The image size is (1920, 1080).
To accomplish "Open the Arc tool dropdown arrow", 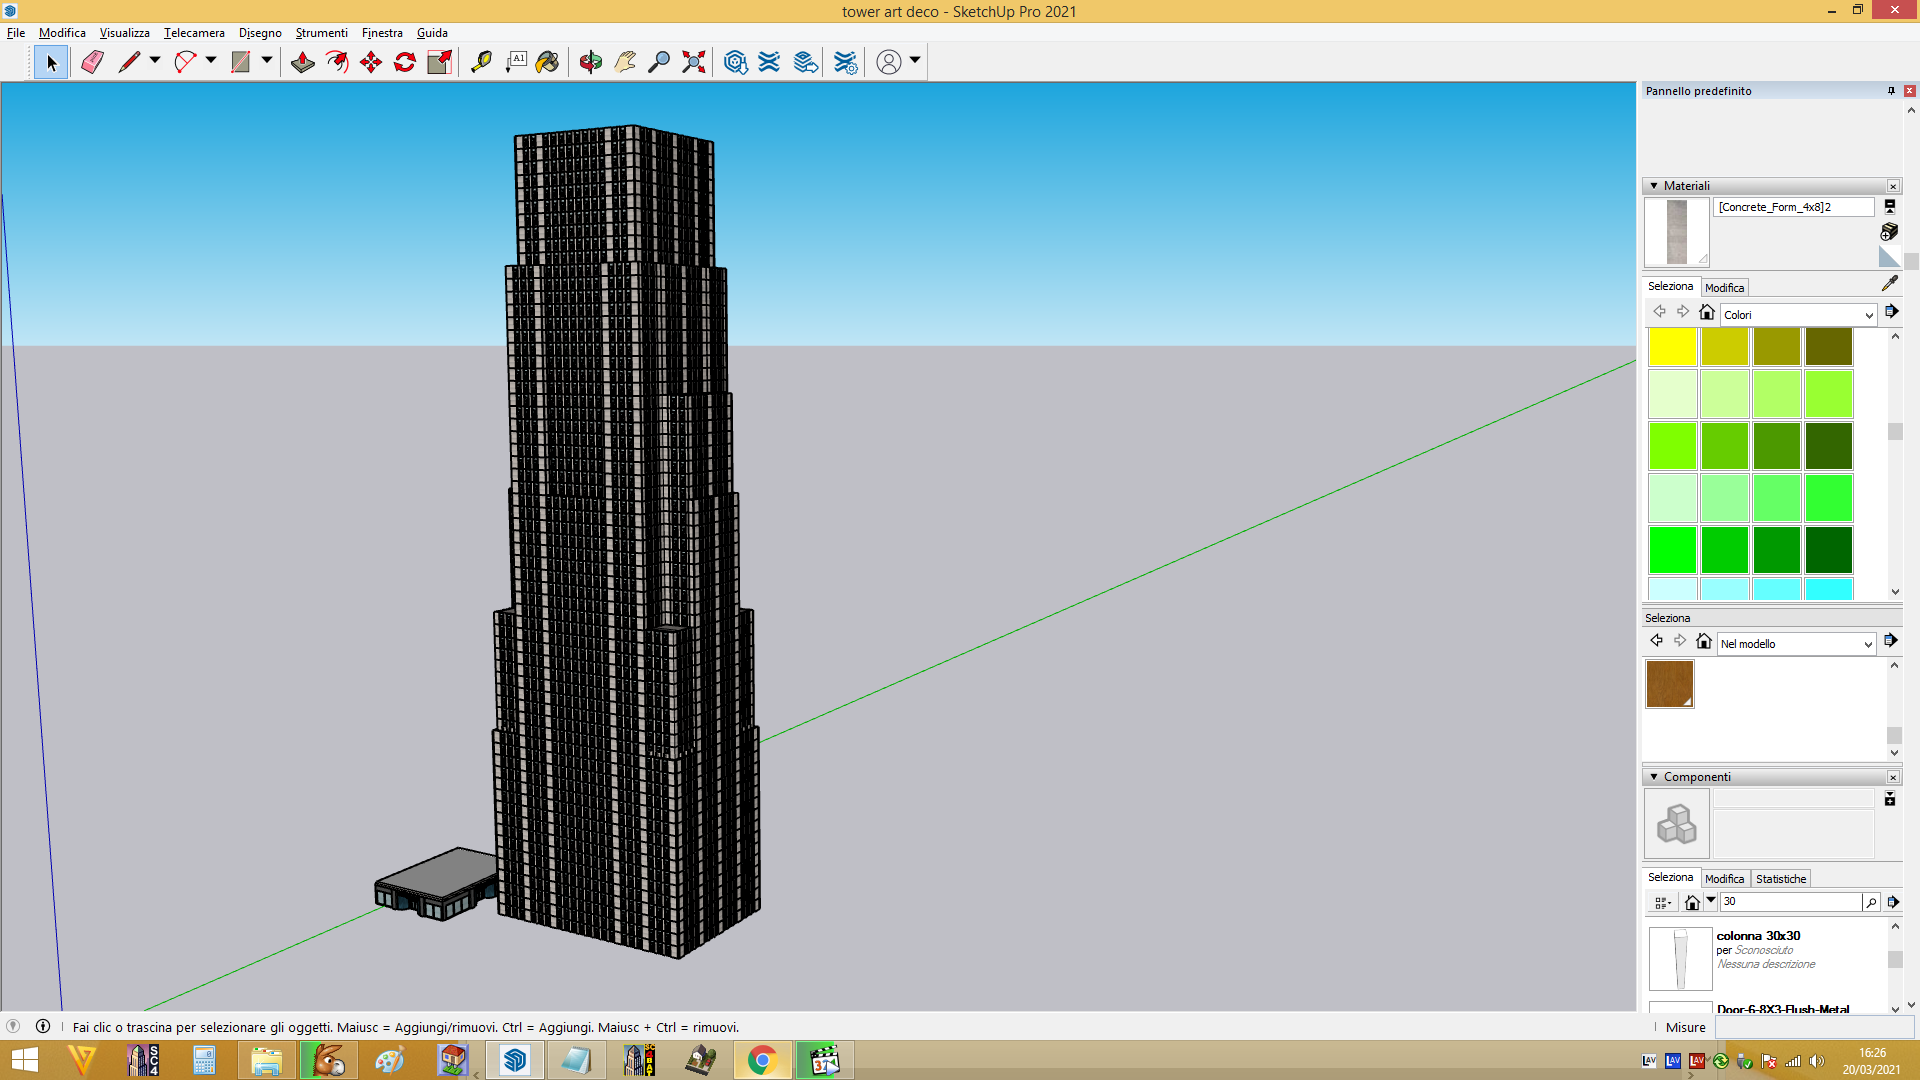I will pos(211,61).
